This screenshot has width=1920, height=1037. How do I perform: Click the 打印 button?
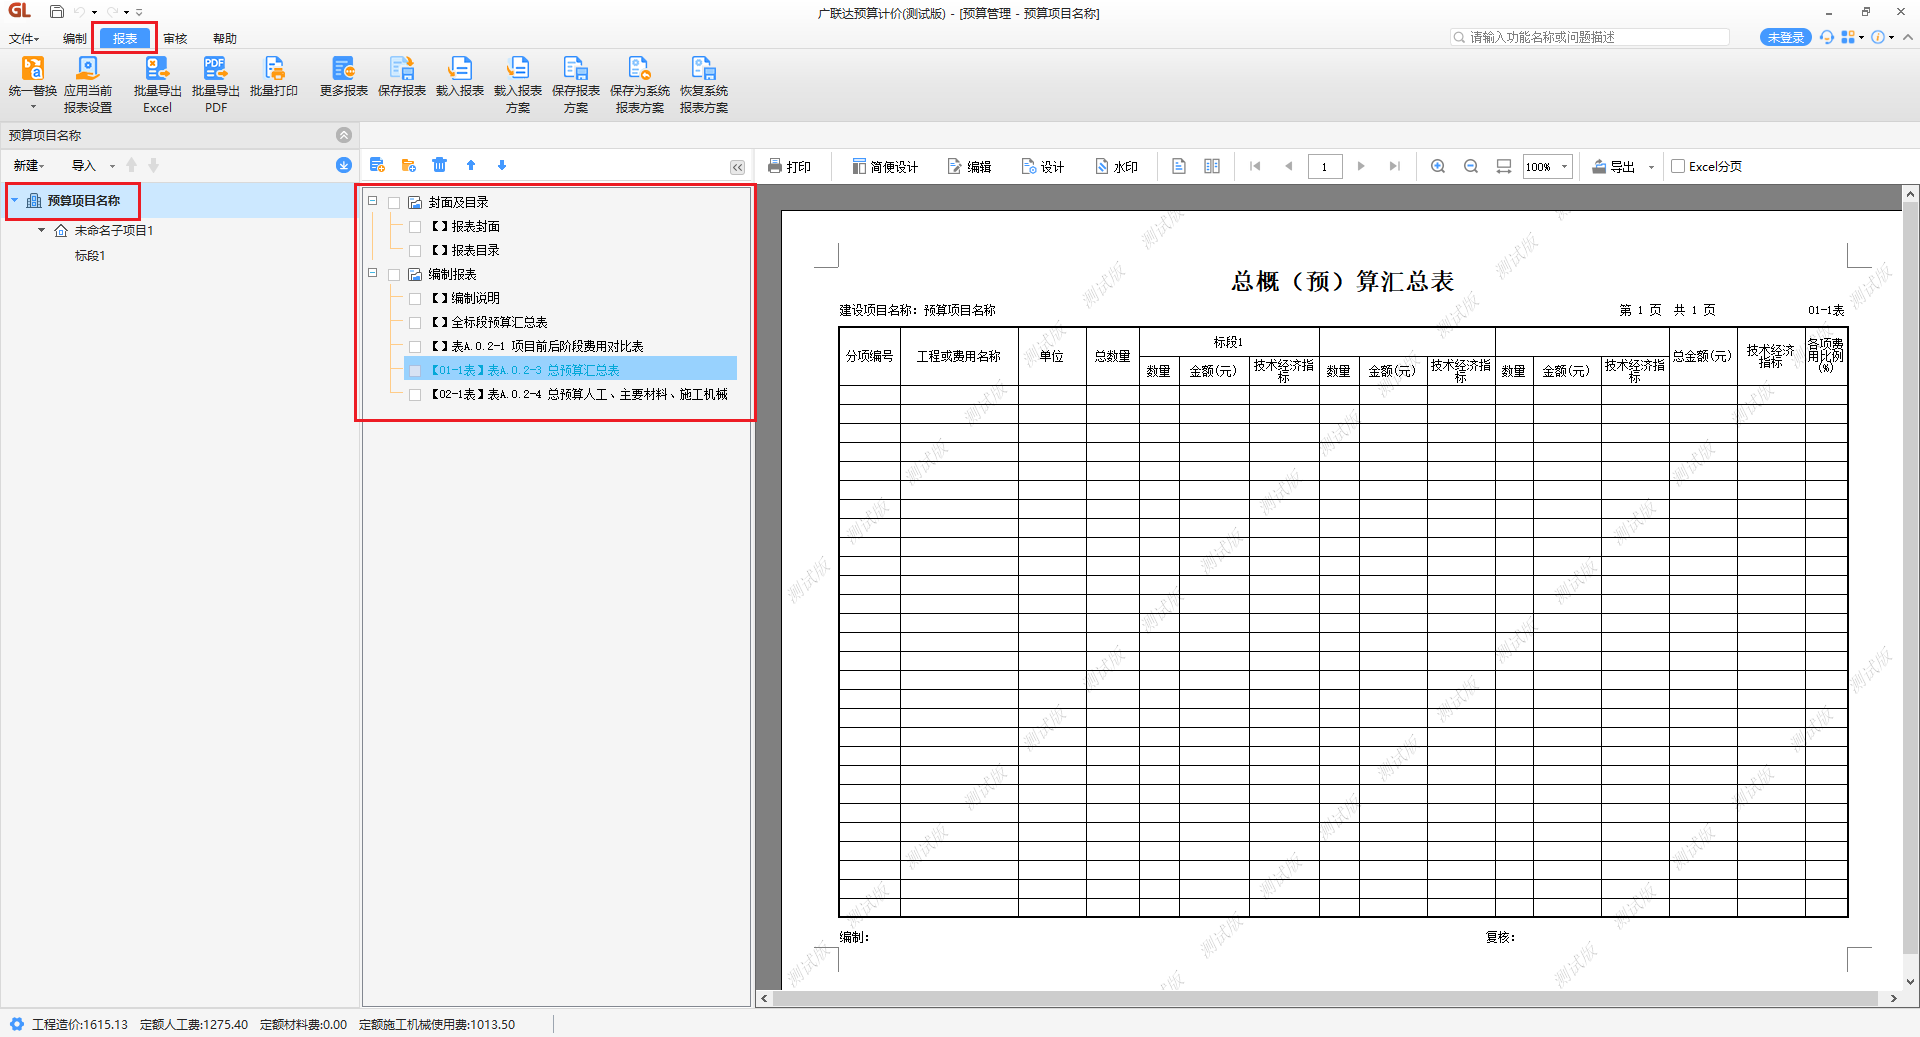tap(789, 166)
